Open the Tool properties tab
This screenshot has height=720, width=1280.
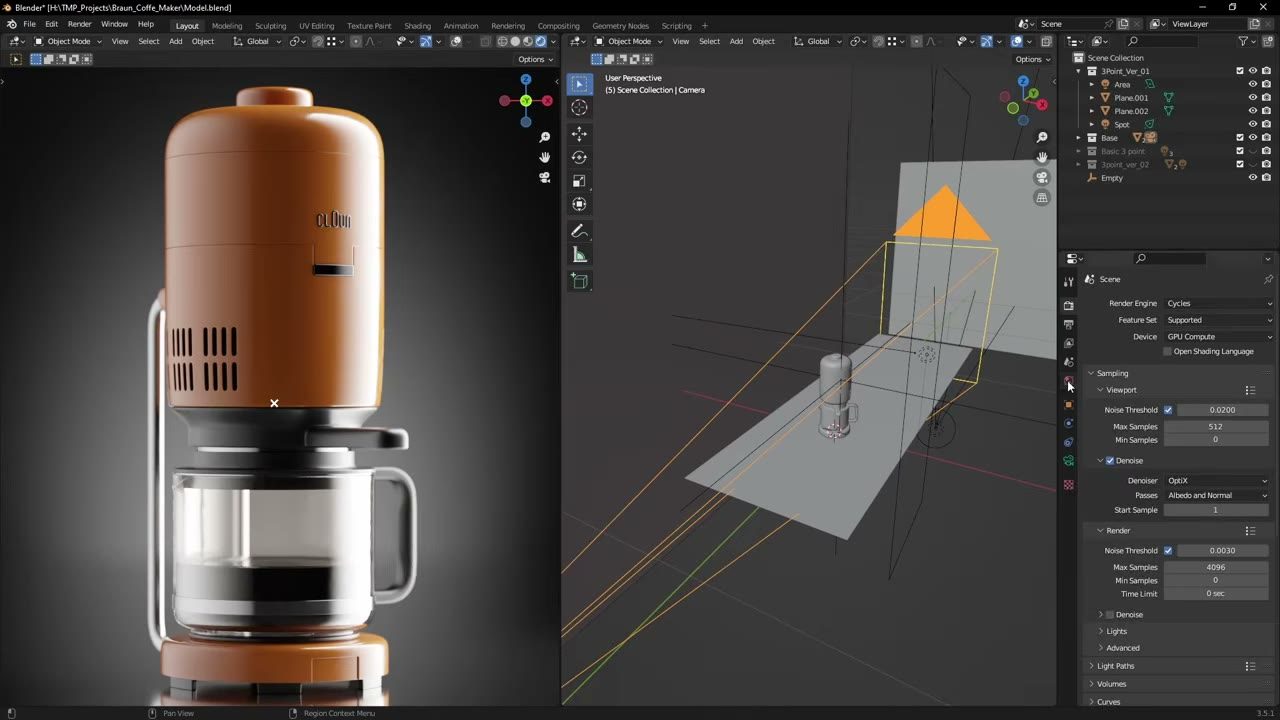point(1069,282)
